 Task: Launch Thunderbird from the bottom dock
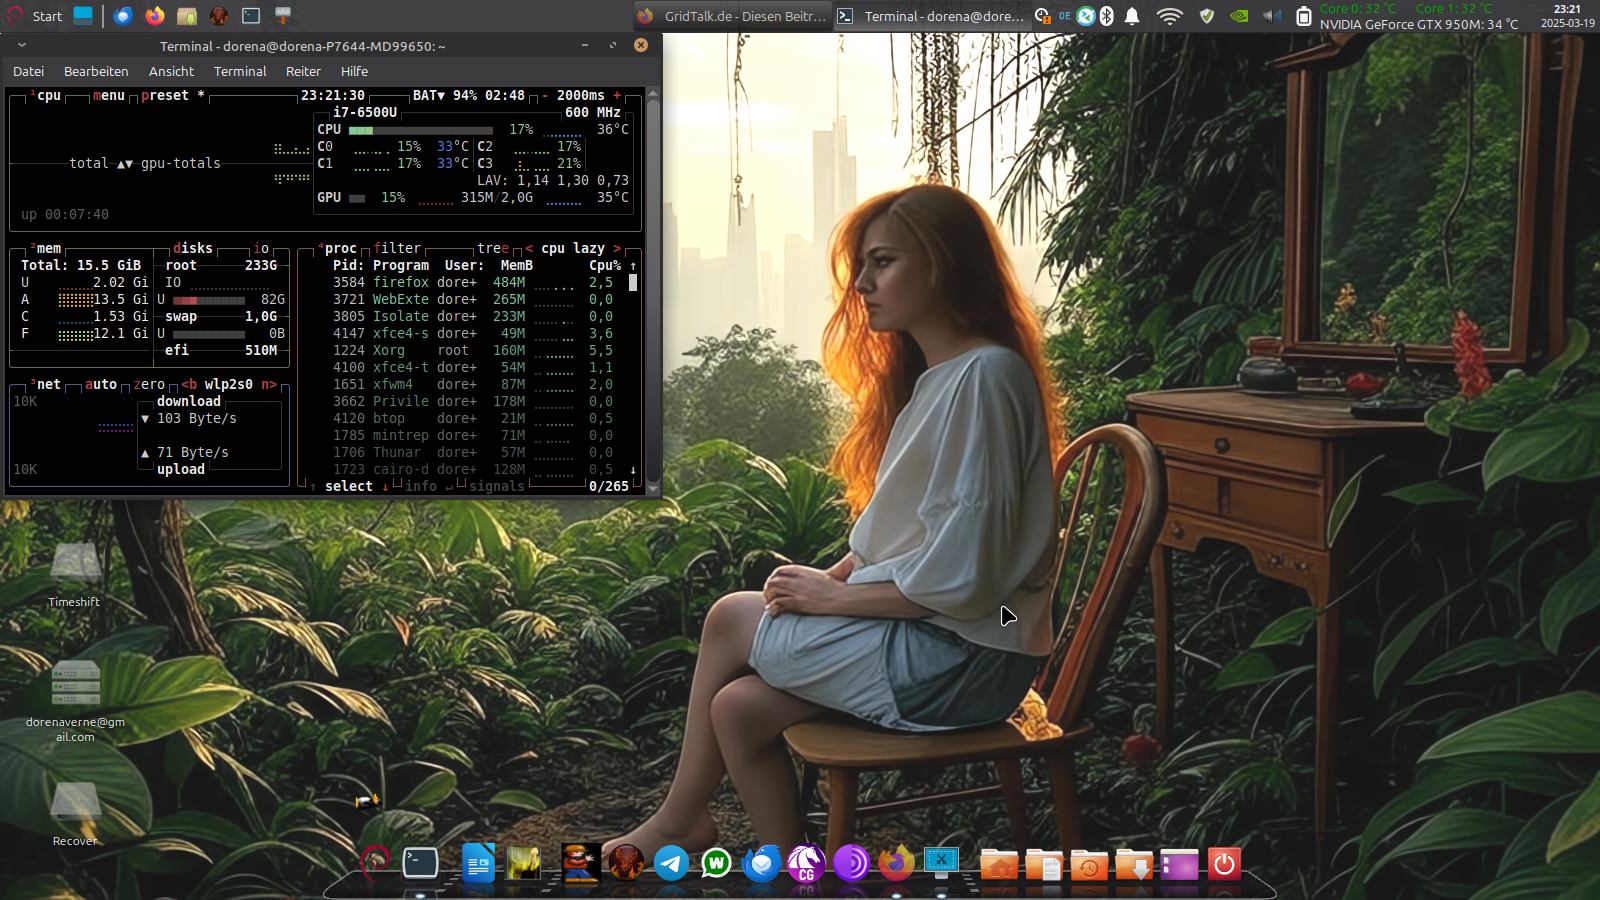761,863
